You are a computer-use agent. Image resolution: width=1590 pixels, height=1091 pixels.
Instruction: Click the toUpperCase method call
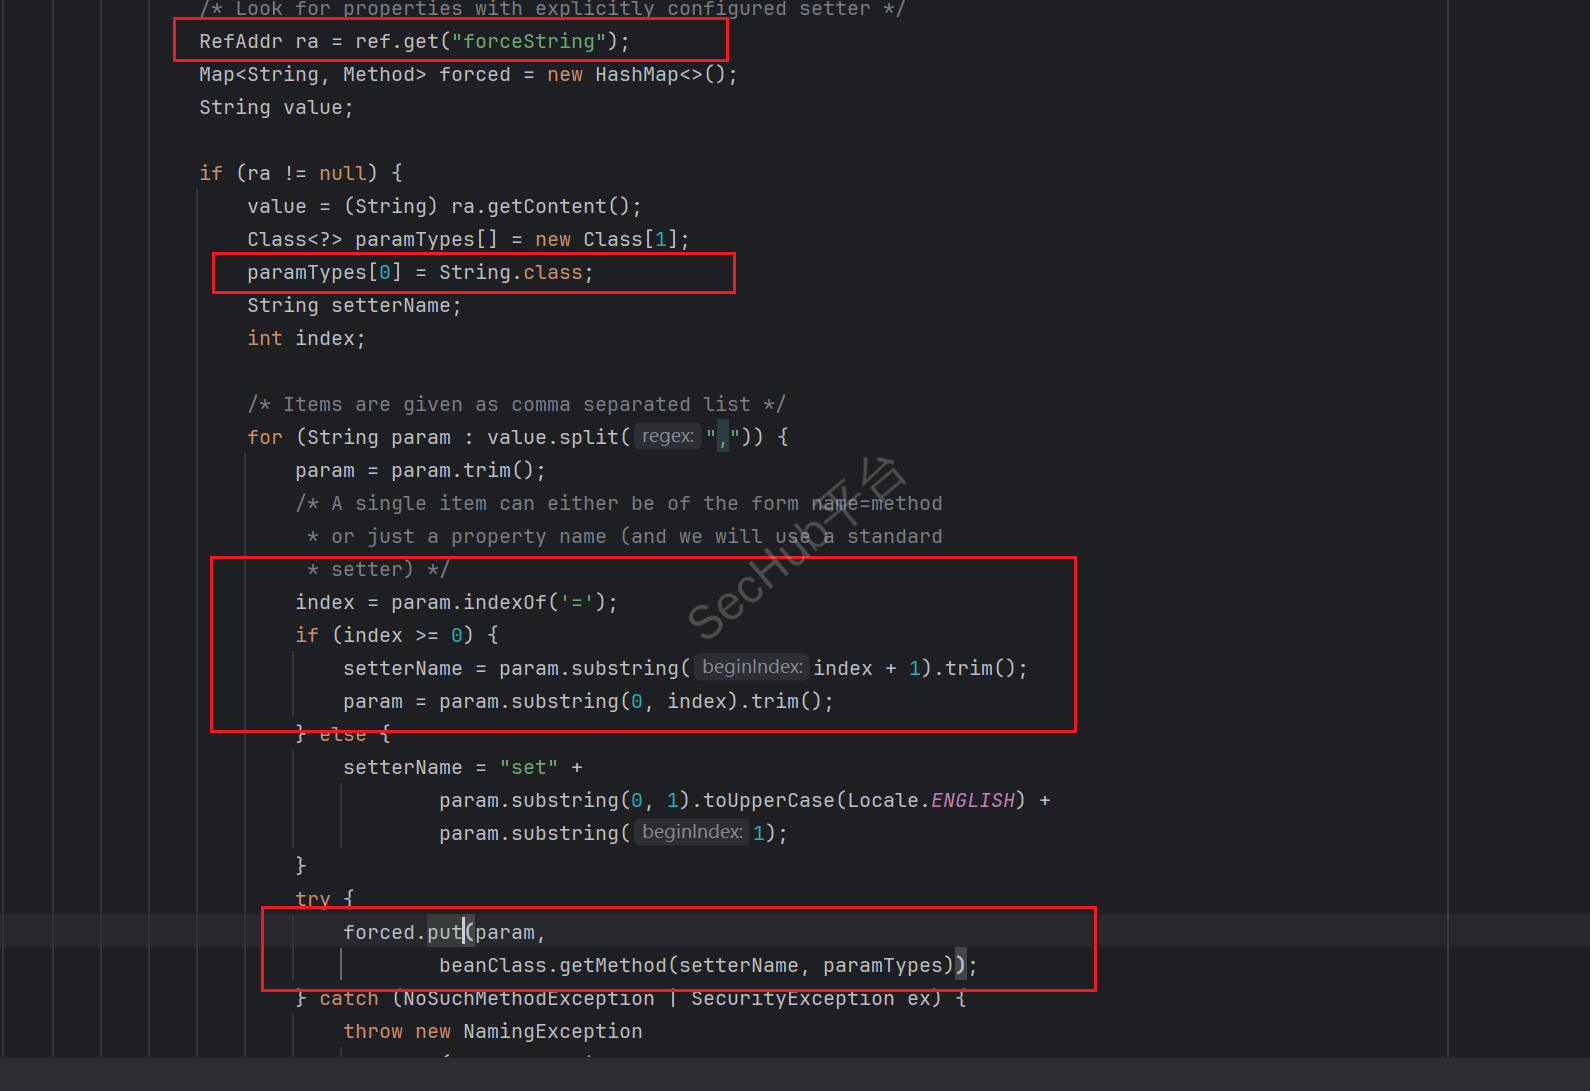(x=768, y=800)
